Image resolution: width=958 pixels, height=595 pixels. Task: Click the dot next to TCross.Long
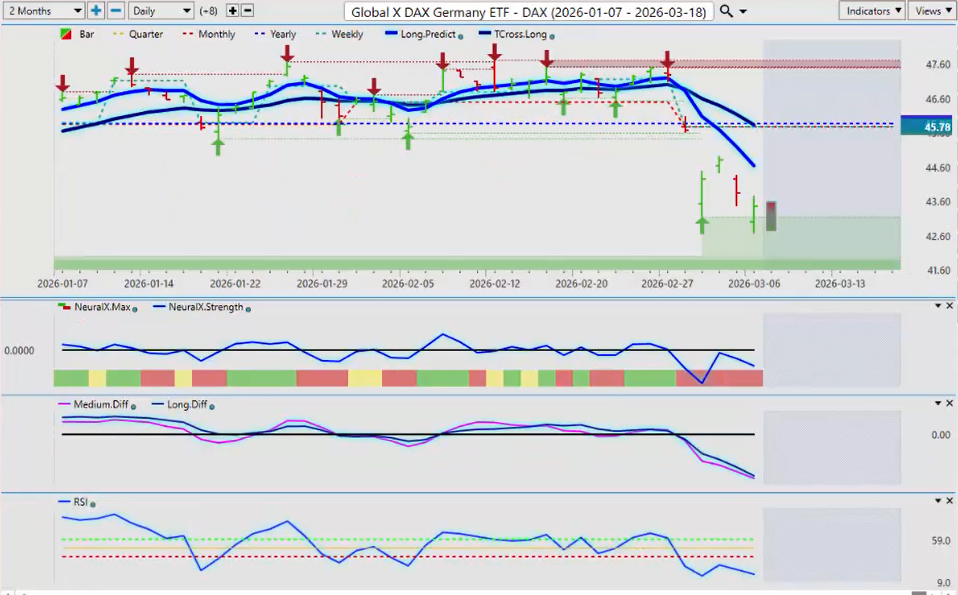click(x=552, y=37)
